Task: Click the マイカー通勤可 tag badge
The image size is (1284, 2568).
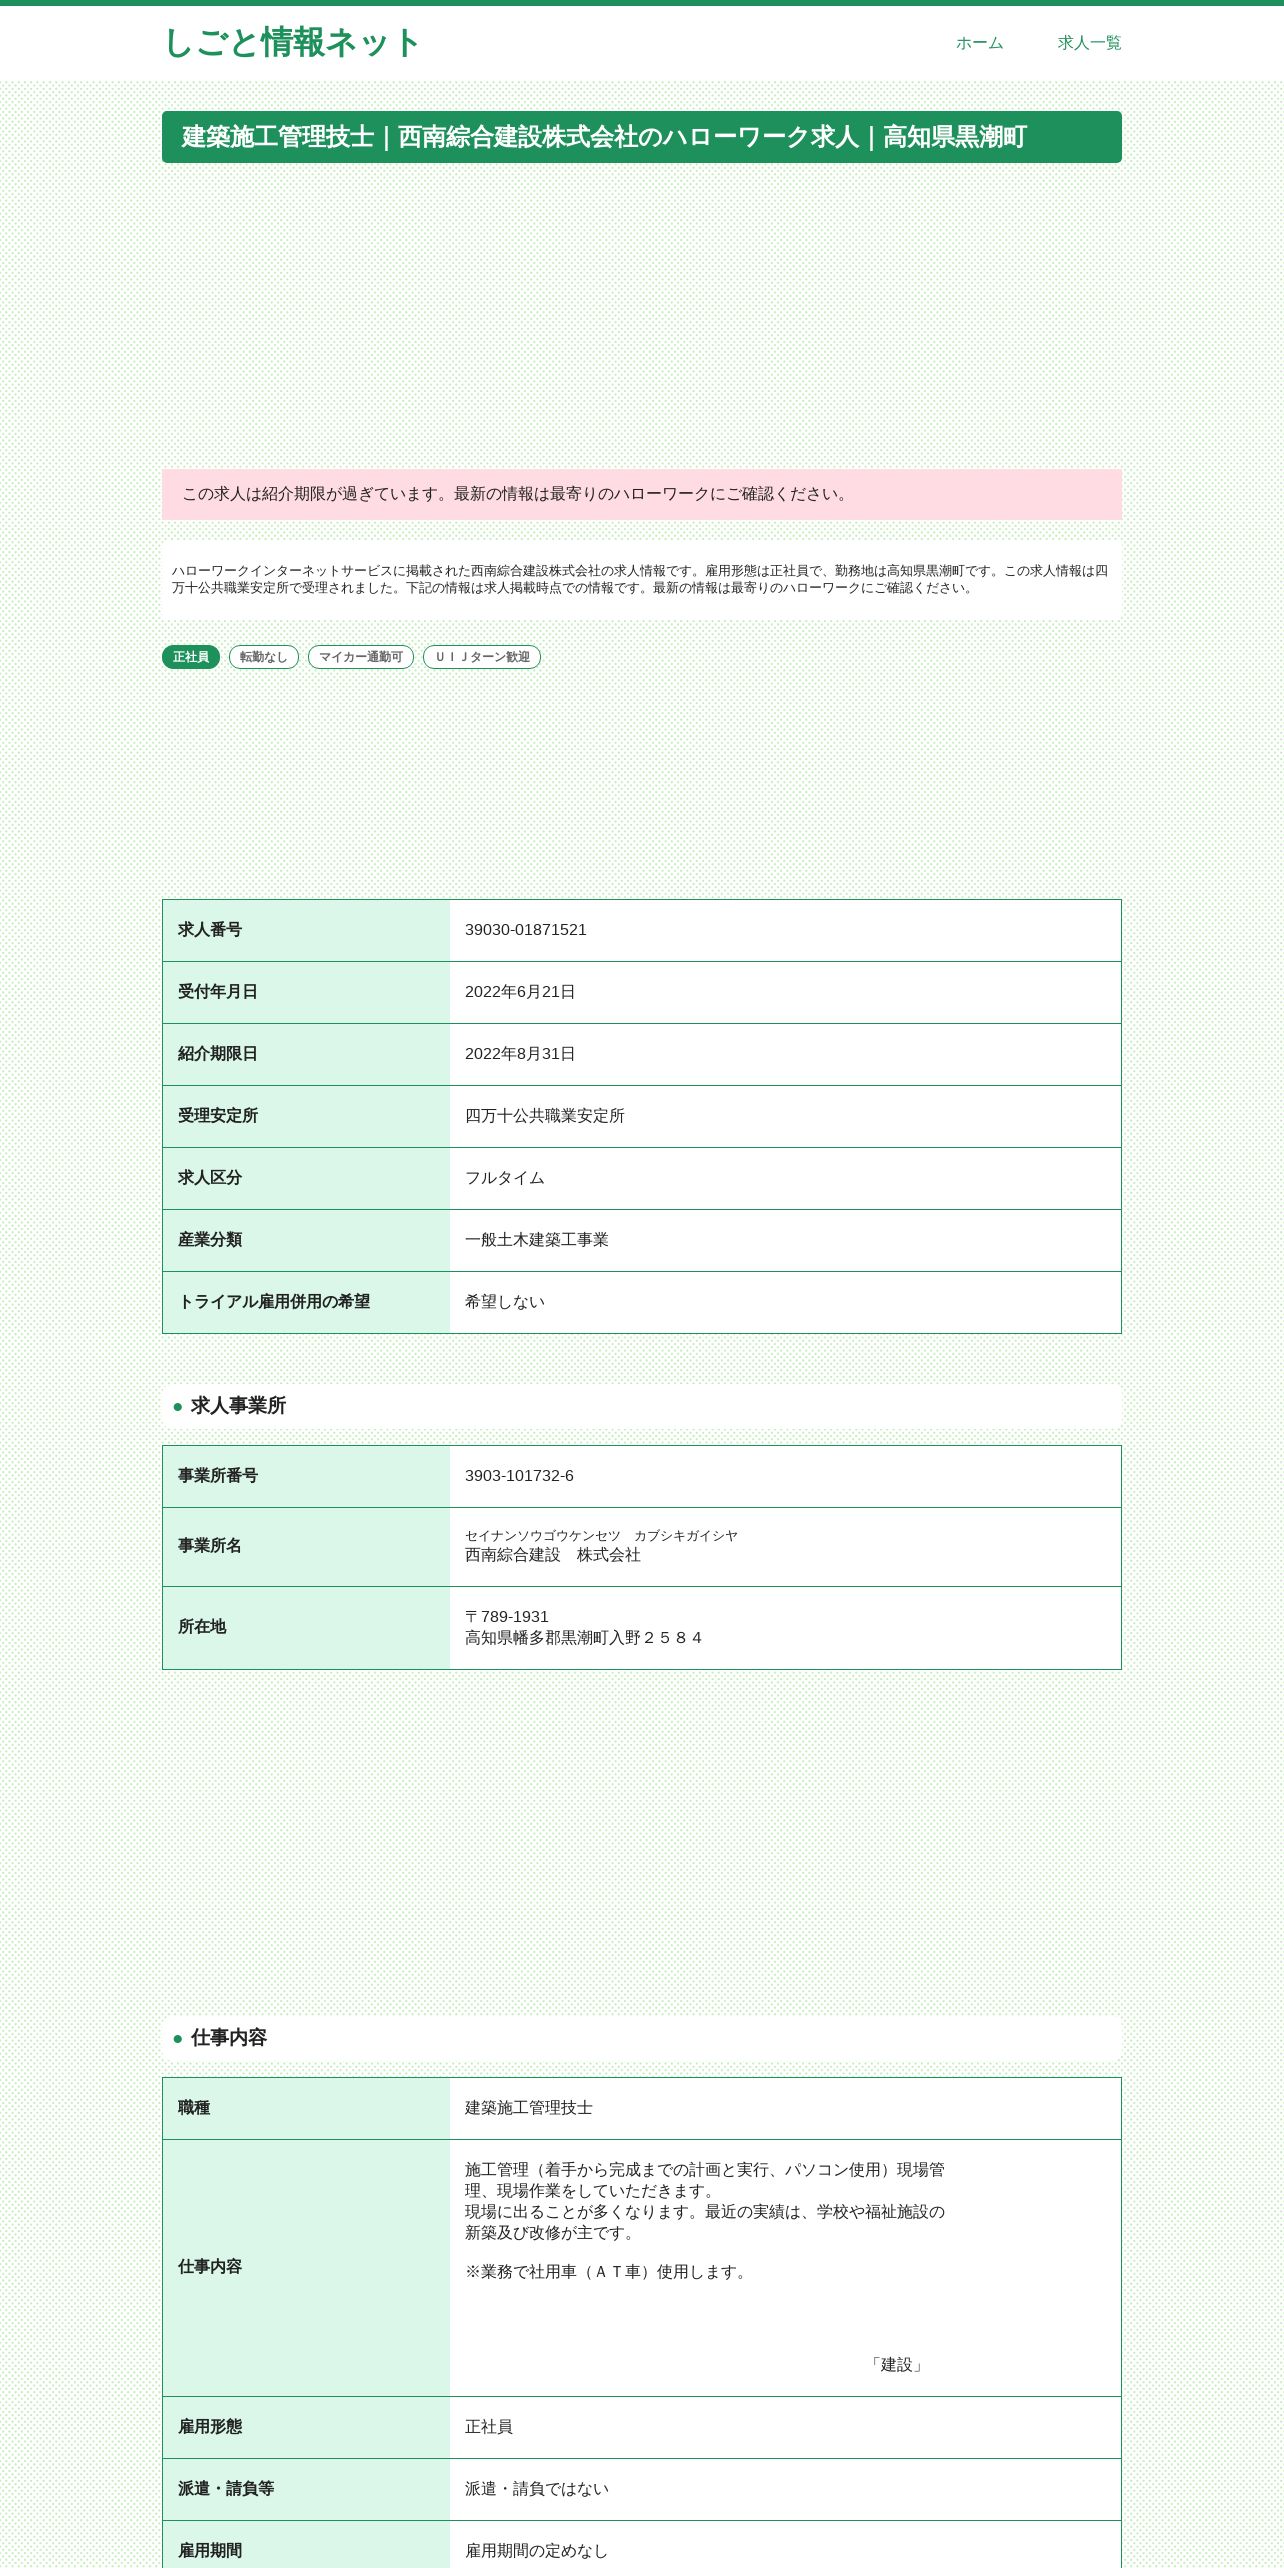Action: coord(361,657)
